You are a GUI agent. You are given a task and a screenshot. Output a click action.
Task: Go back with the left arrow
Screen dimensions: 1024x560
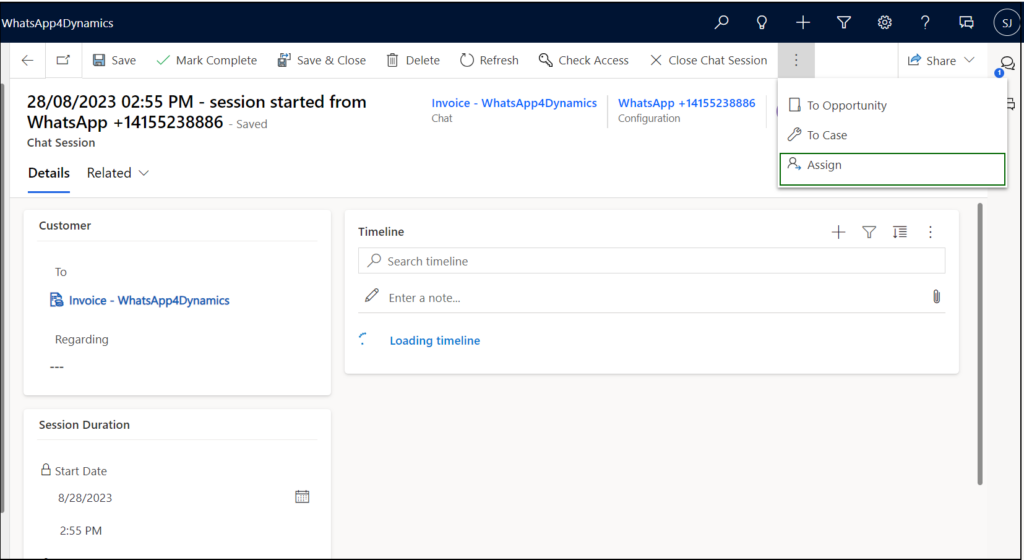[x=27, y=60]
